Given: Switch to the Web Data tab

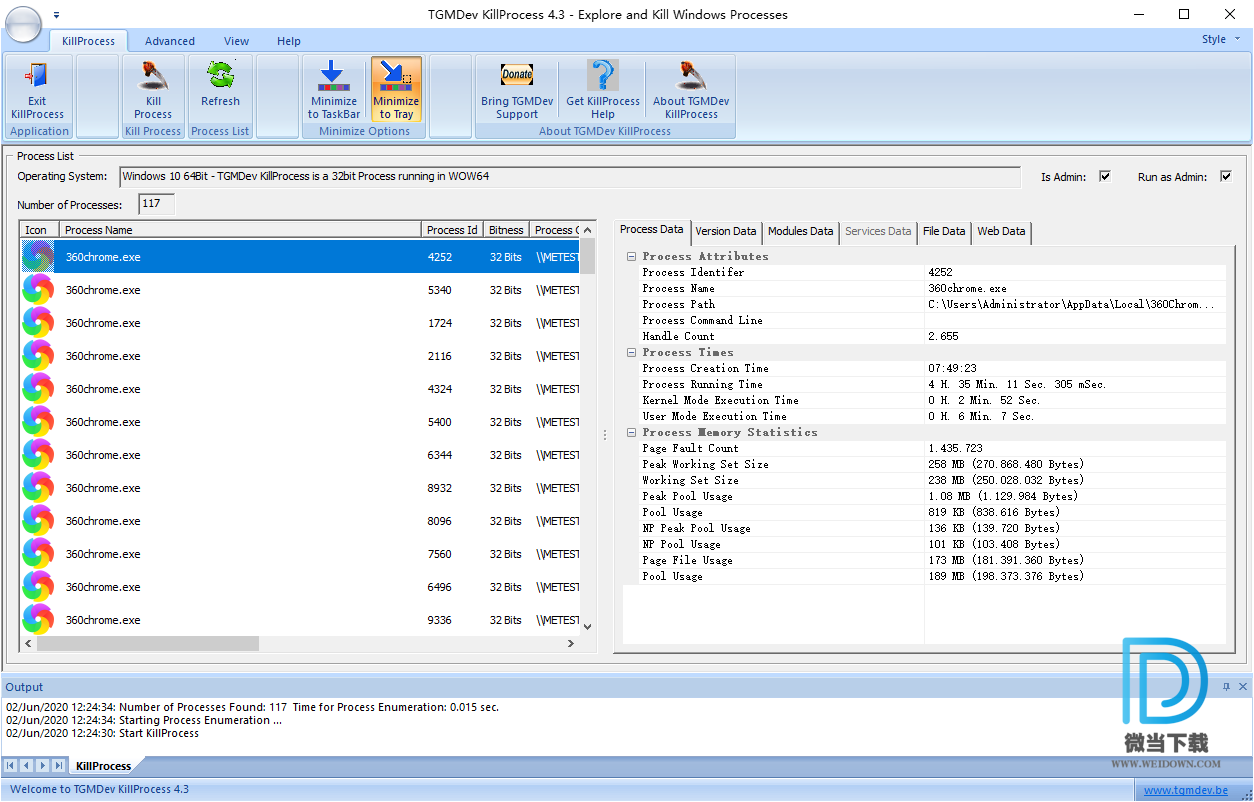Looking at the screenshot, I should coord(1001,231).
